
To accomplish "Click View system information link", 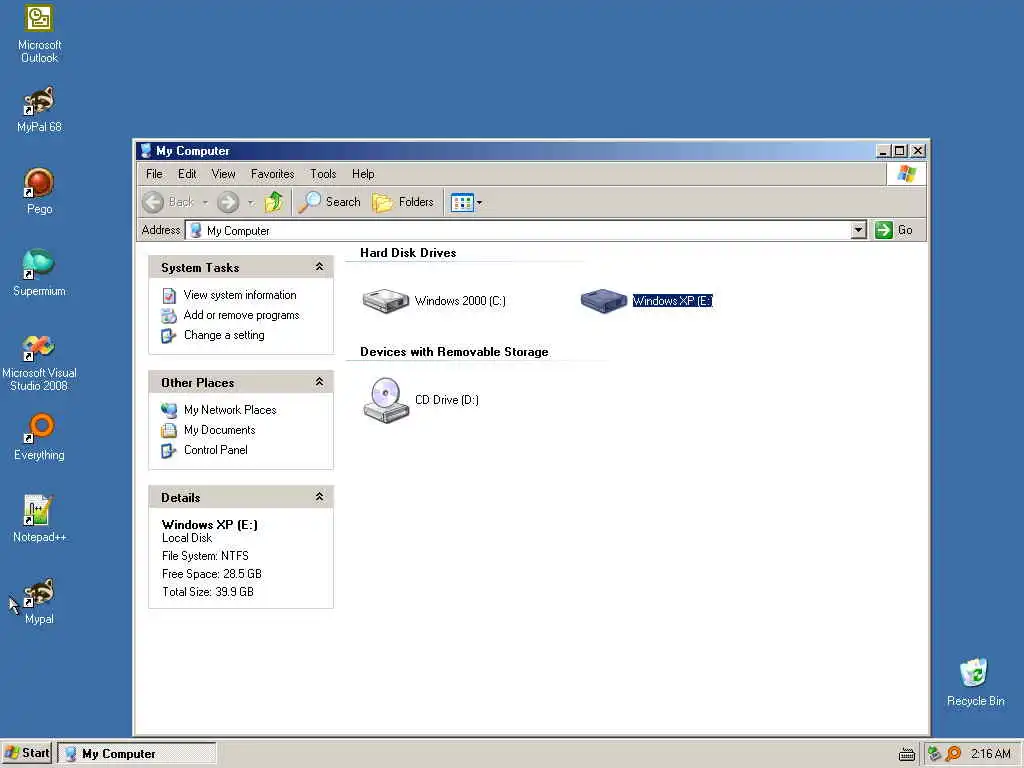I will pyautogui.click(x=240, y=295).
